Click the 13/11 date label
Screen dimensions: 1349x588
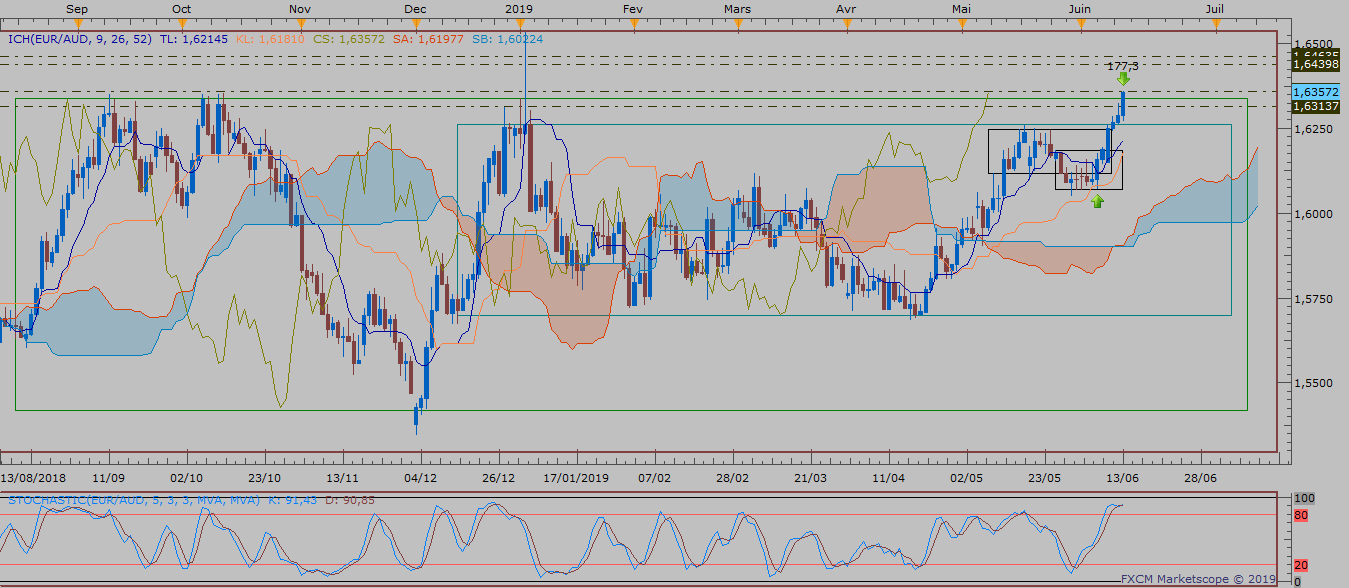341,478
